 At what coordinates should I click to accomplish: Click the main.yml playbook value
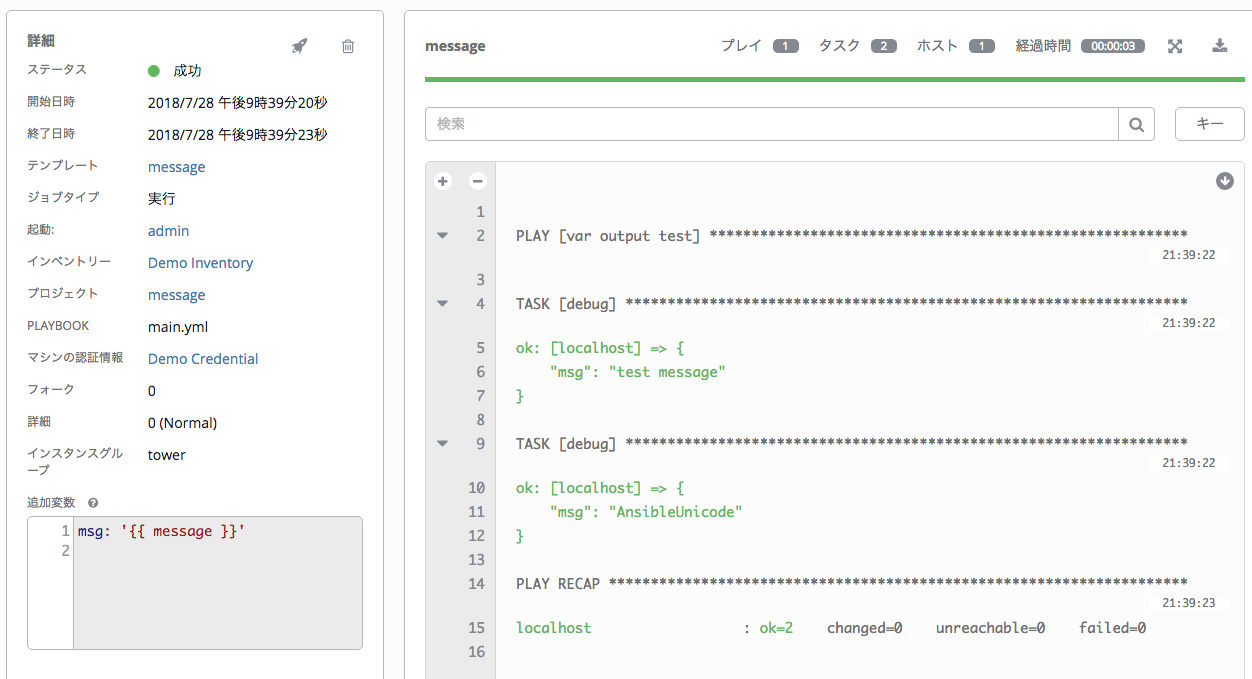coord(178,327)
